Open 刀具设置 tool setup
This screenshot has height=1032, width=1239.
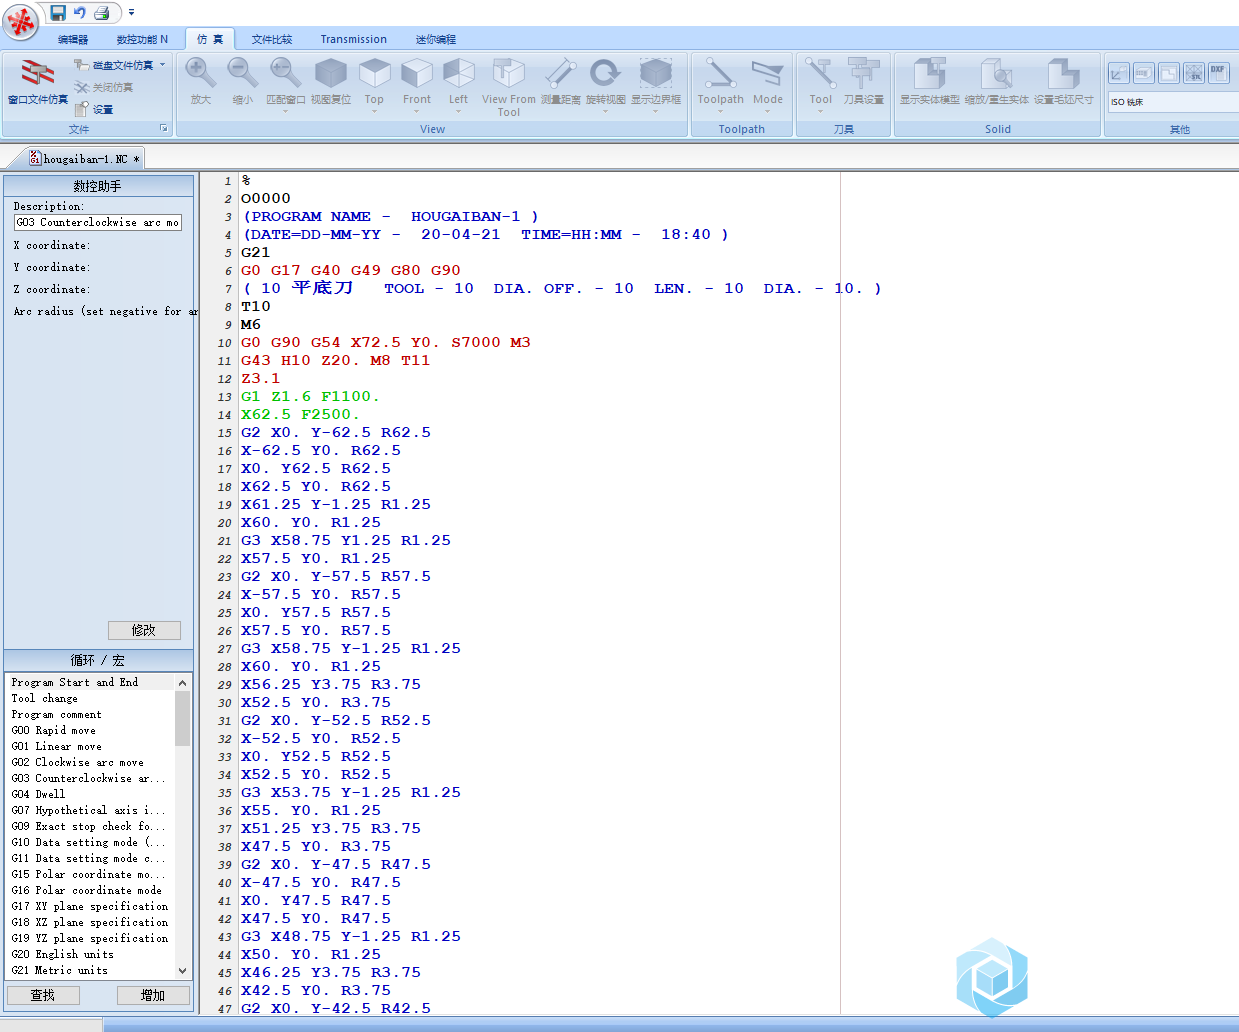tap(864, 81)
